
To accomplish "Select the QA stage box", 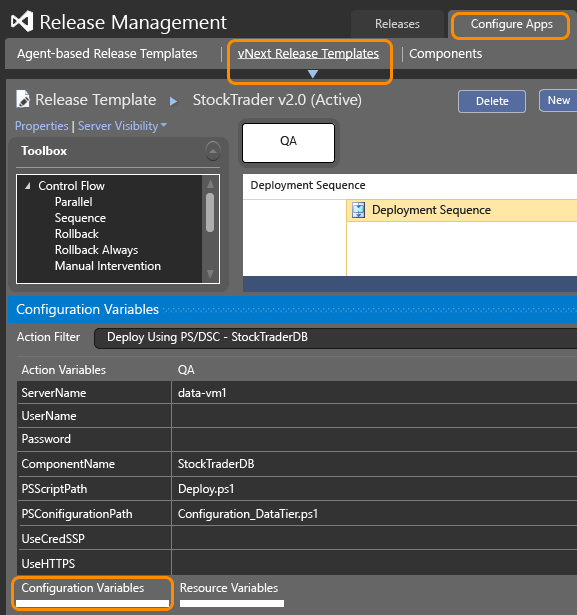I will [288, 143].
